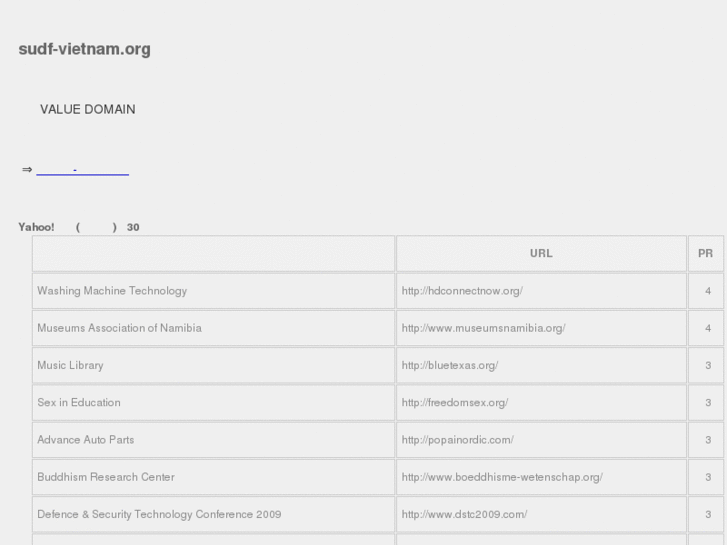Select the Sex in Education entry
The height and width of the screenshot is (545, 727).
pyautogui.click(x=79, y=402)
